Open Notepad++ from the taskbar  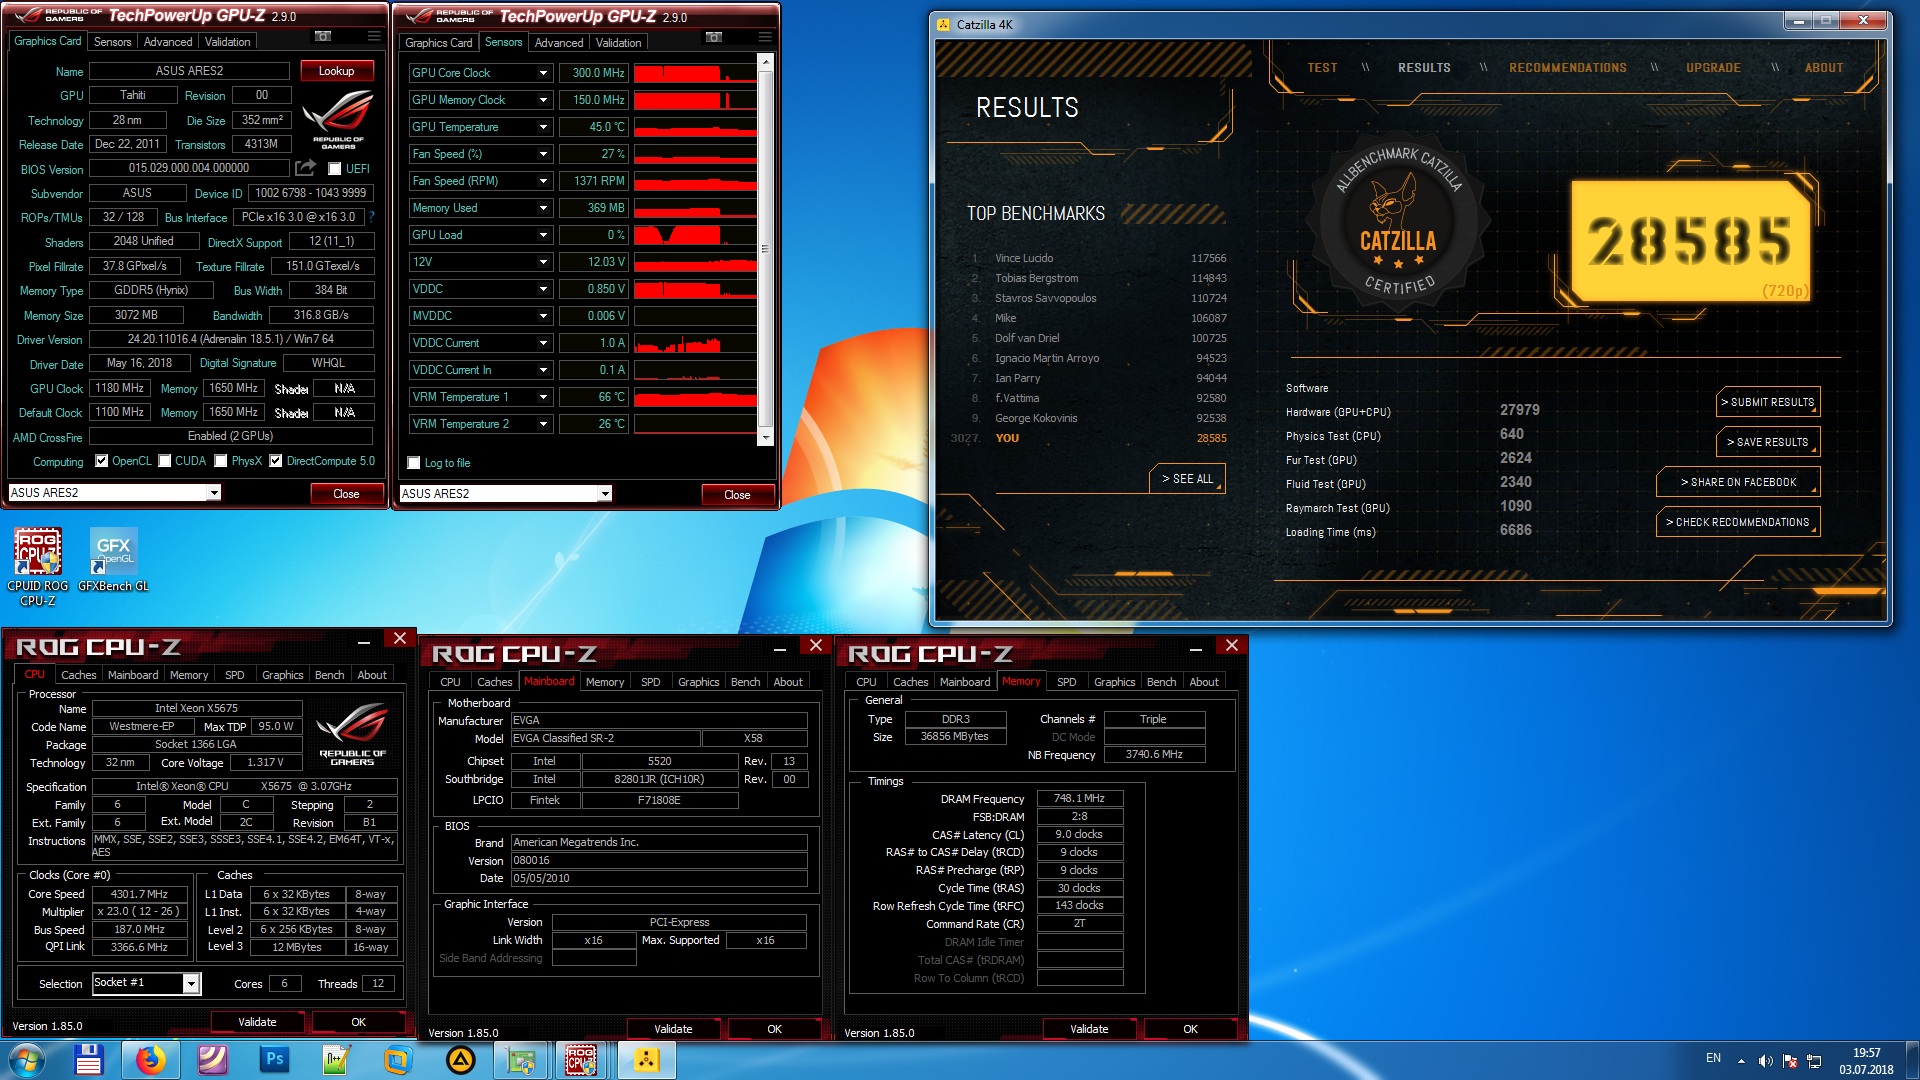pyautogui.click(x=335, y=1060)
